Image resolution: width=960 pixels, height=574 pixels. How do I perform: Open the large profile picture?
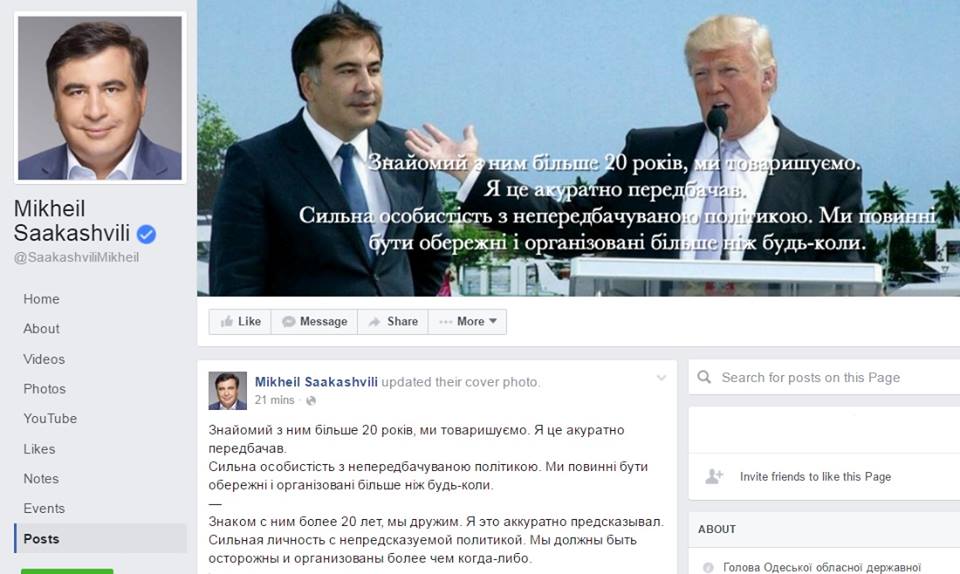[100, 98]
